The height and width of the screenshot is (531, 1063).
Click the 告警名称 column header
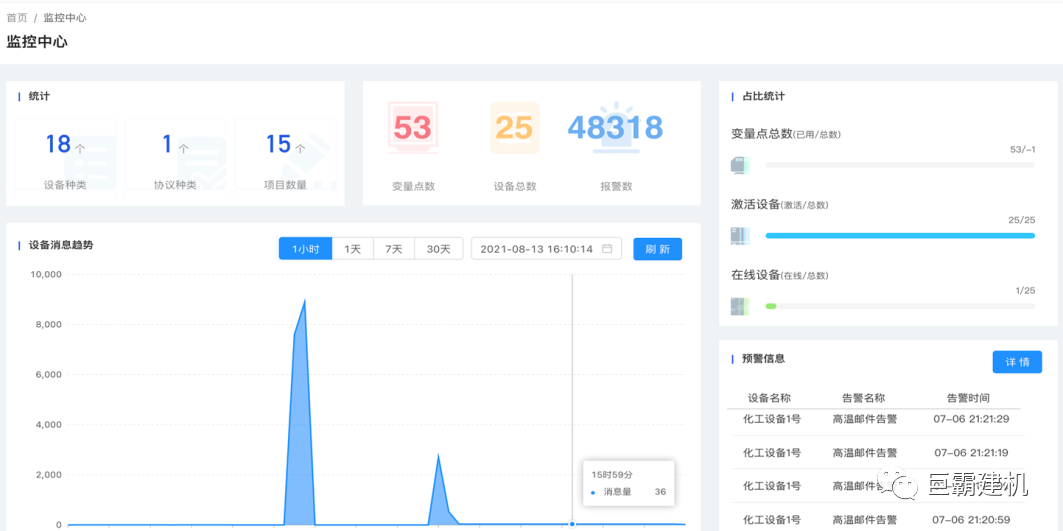pyautogui.click(x=864, y=398)
